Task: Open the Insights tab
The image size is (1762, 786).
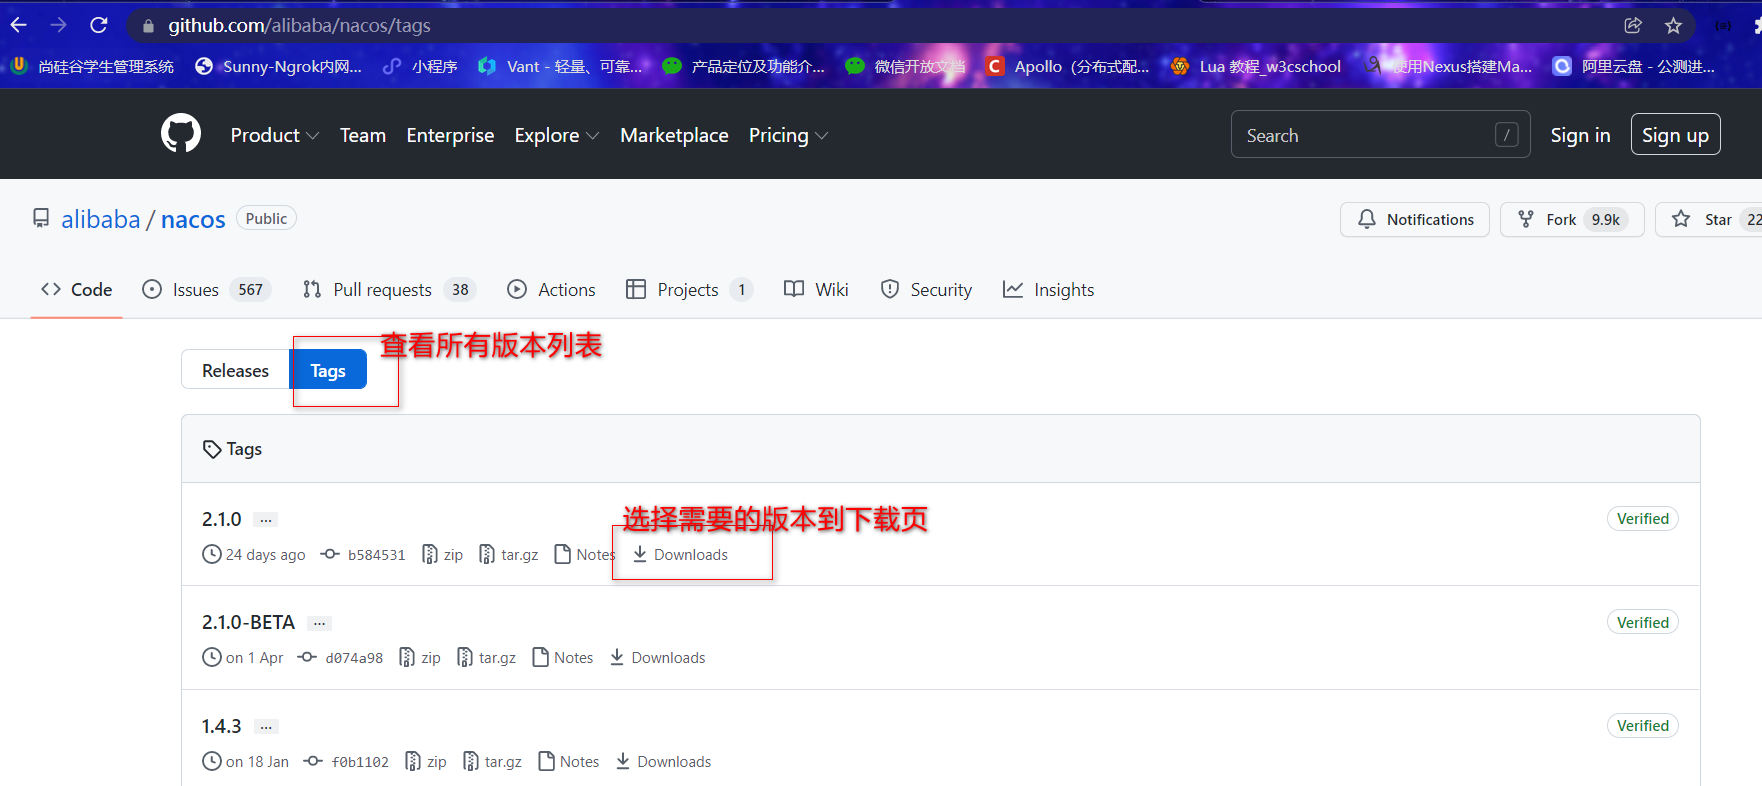Action: (x=1048, y=289)
